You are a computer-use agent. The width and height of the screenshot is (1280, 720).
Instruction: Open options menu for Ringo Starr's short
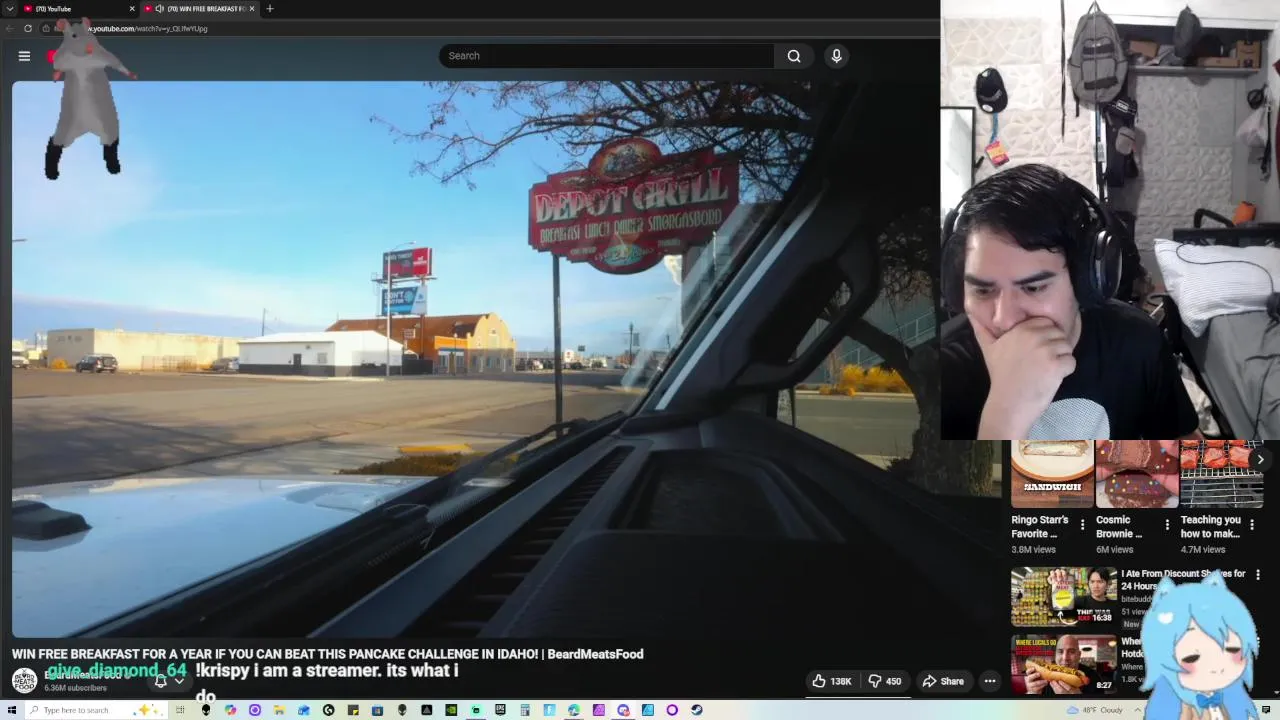(1082, 525)
